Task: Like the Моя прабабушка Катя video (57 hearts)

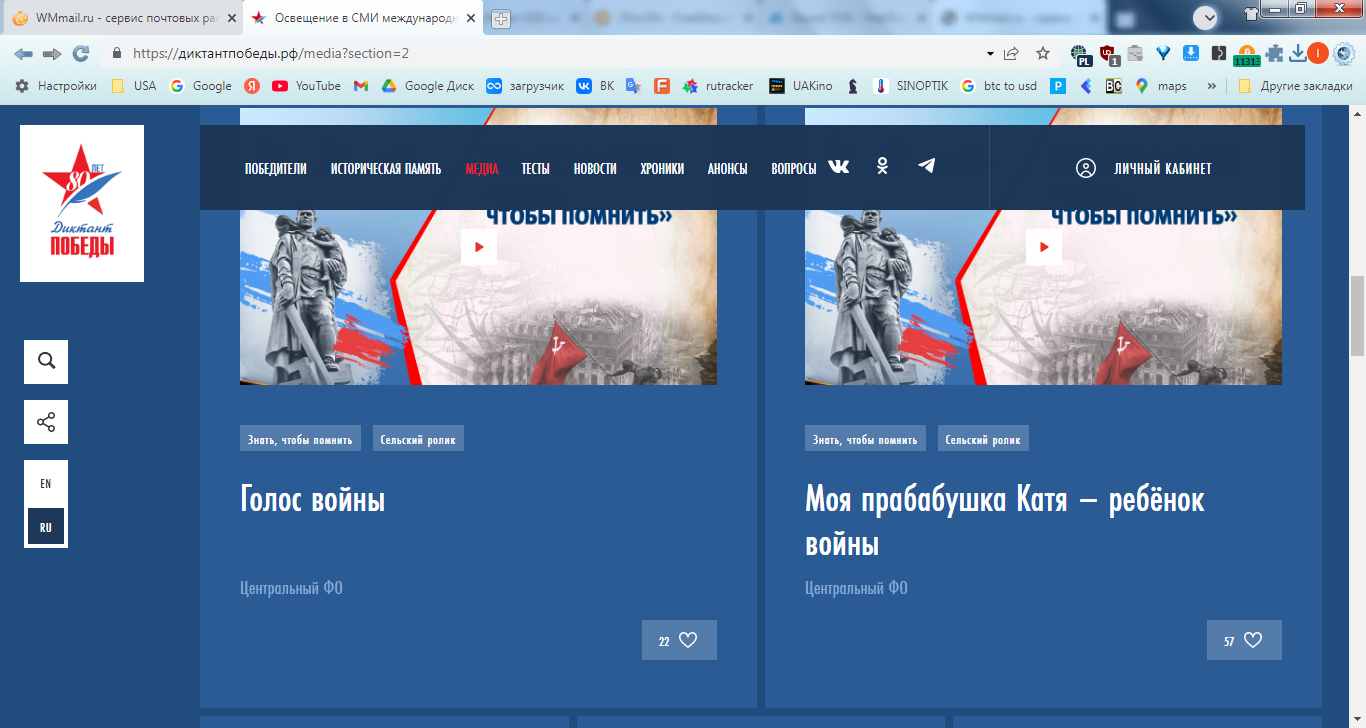Action: [x=1244, y=640]
